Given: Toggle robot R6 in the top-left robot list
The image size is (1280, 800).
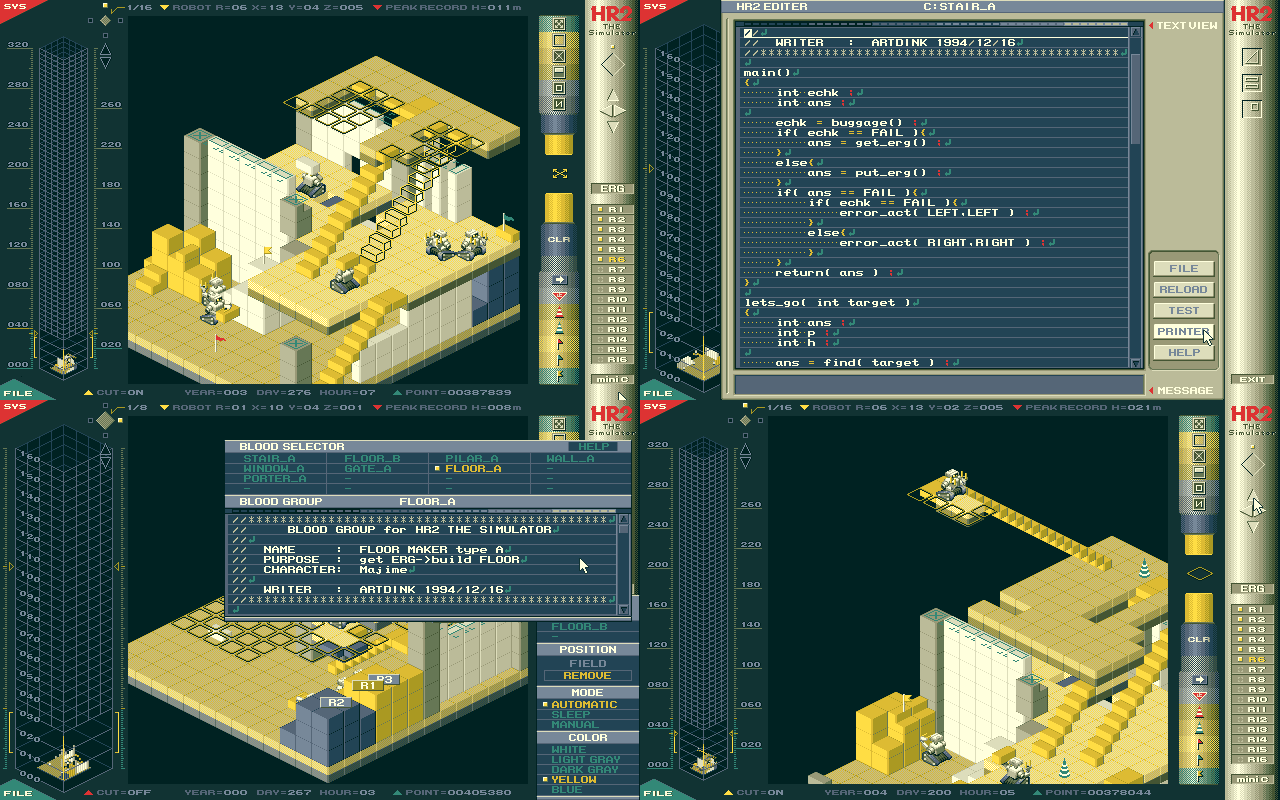Looking at the screenshot, I should point(613,260).
